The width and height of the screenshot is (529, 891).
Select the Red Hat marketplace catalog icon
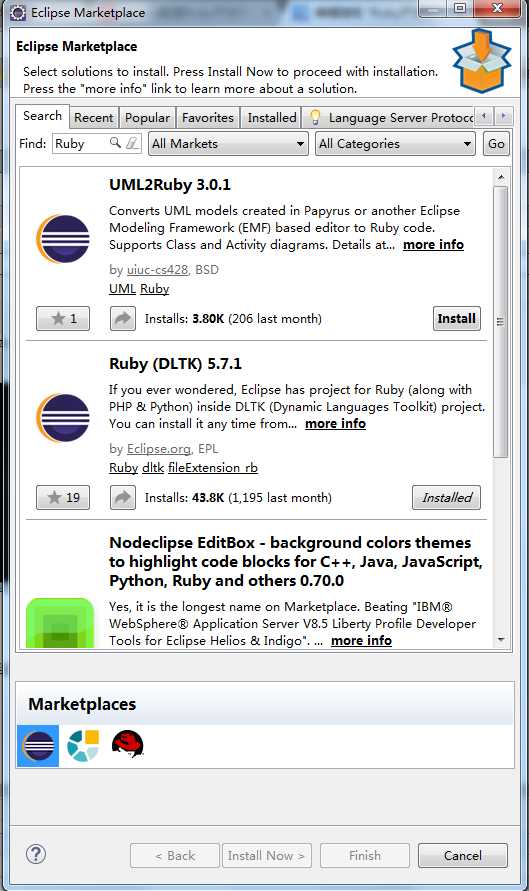127,744
